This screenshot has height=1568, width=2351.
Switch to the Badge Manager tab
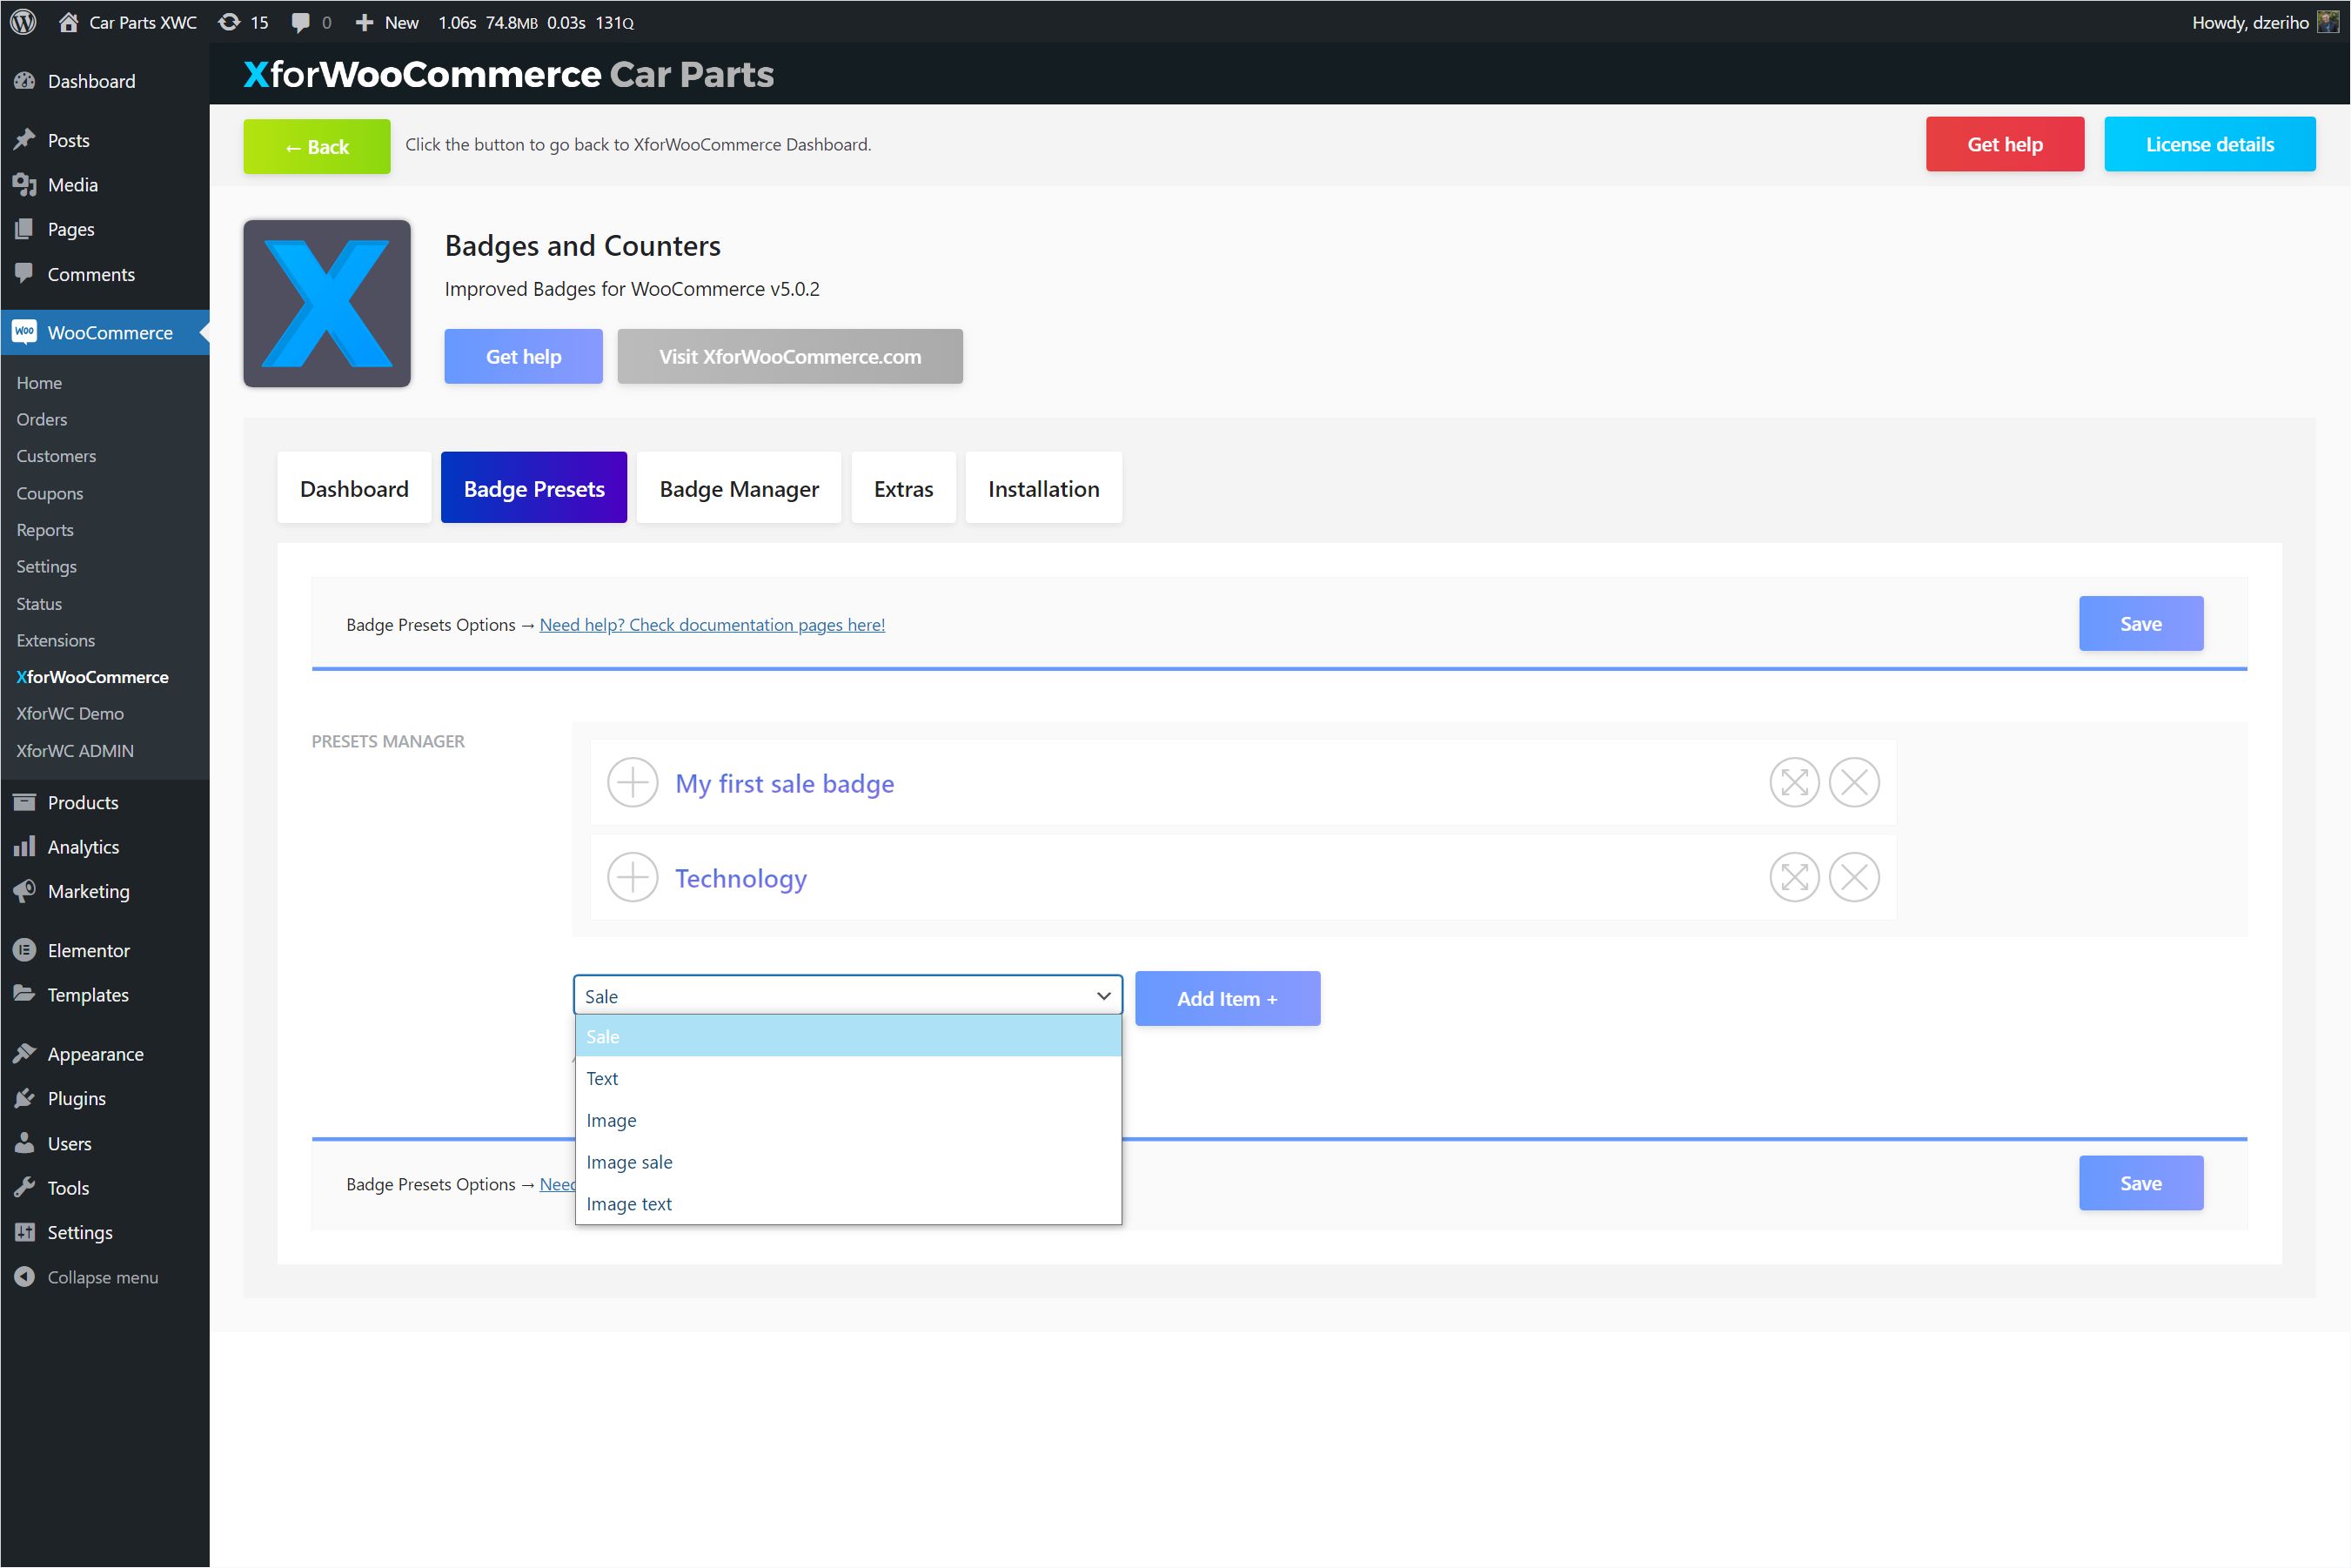tap(738, 486)
